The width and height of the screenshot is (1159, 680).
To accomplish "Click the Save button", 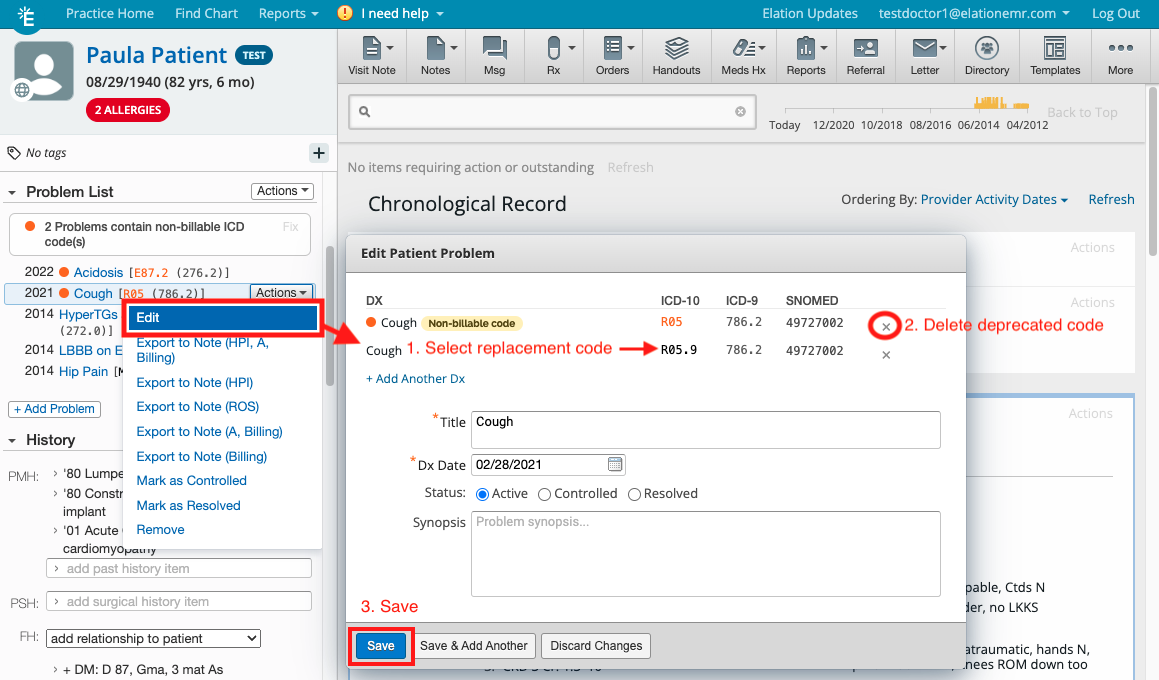I will click(380, 646).
